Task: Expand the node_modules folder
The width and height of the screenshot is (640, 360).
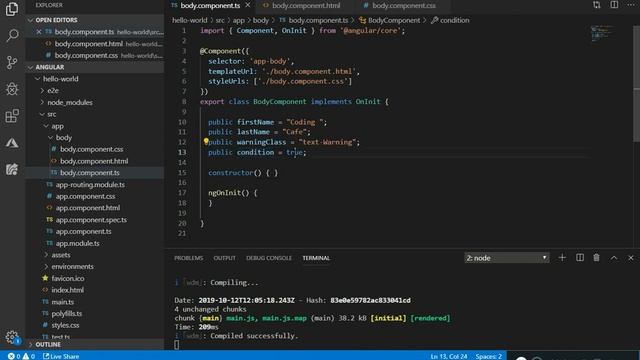Action: tap(42, 102)
